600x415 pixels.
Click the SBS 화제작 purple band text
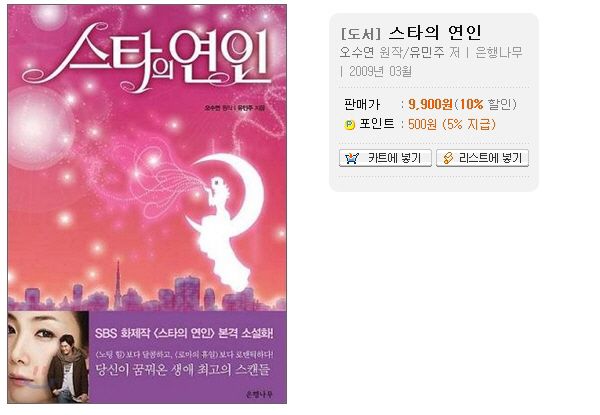point(184,333)
